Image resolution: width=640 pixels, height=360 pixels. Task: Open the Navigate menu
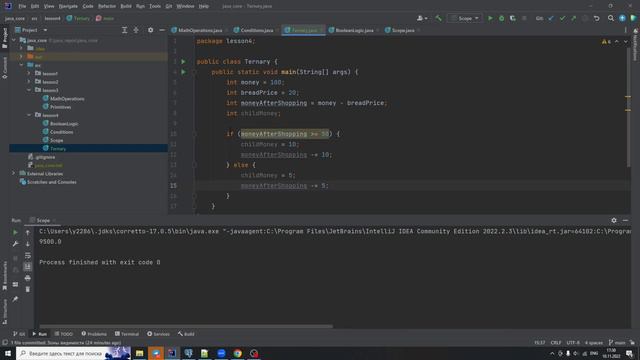68,6
